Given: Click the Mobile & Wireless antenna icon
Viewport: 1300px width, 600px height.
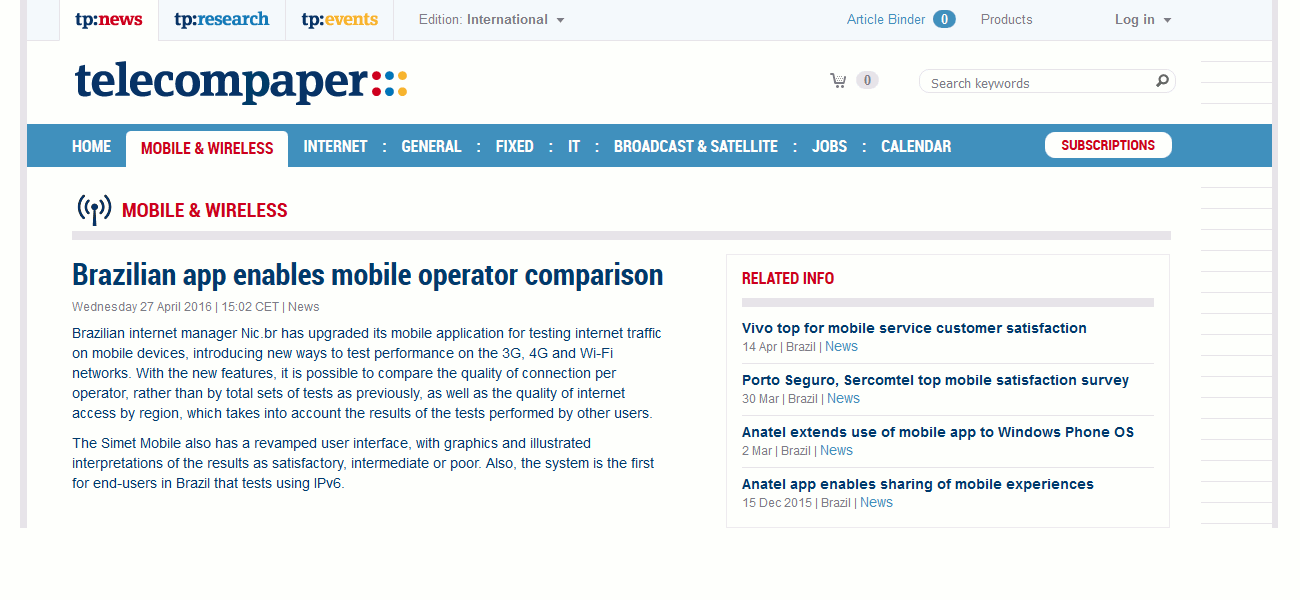Looking at the screenshot, I should click(x=93, y=209).
